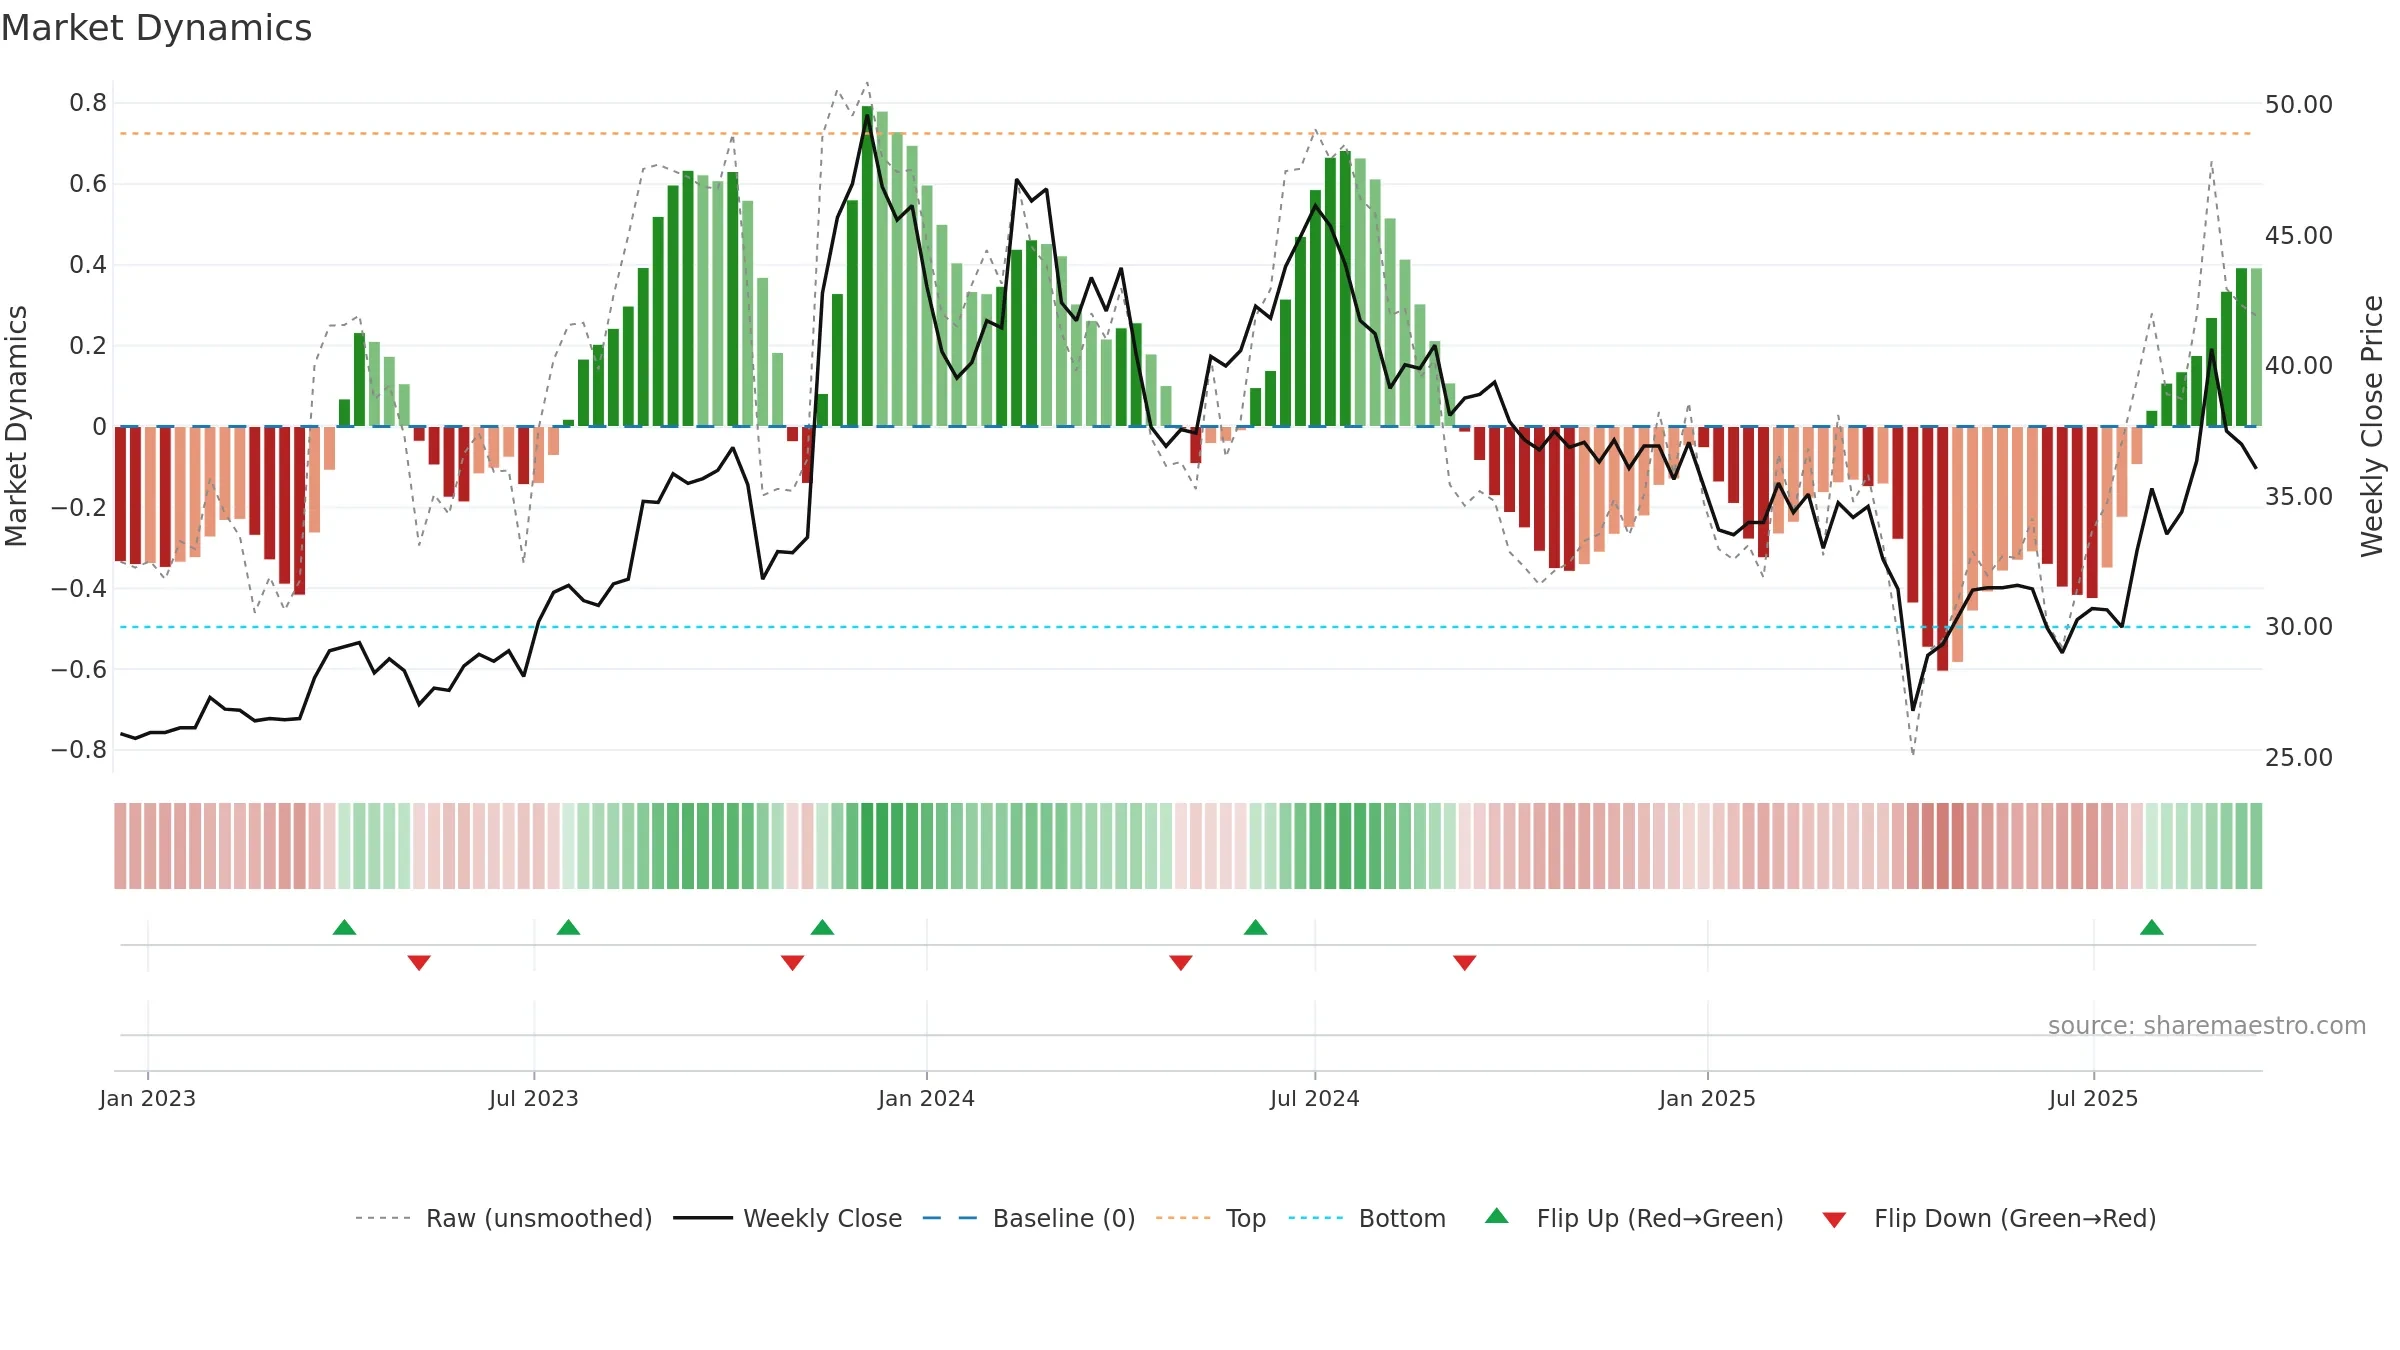Click the 0.8 left axis tick label
This screenshot has height=1350, width=2400.
tap(88, 103)
